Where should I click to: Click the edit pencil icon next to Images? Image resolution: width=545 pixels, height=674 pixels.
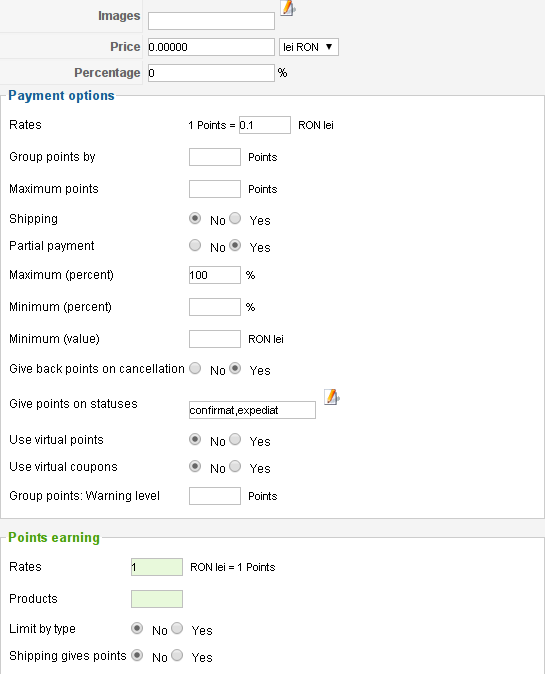[x=288, y=8]
